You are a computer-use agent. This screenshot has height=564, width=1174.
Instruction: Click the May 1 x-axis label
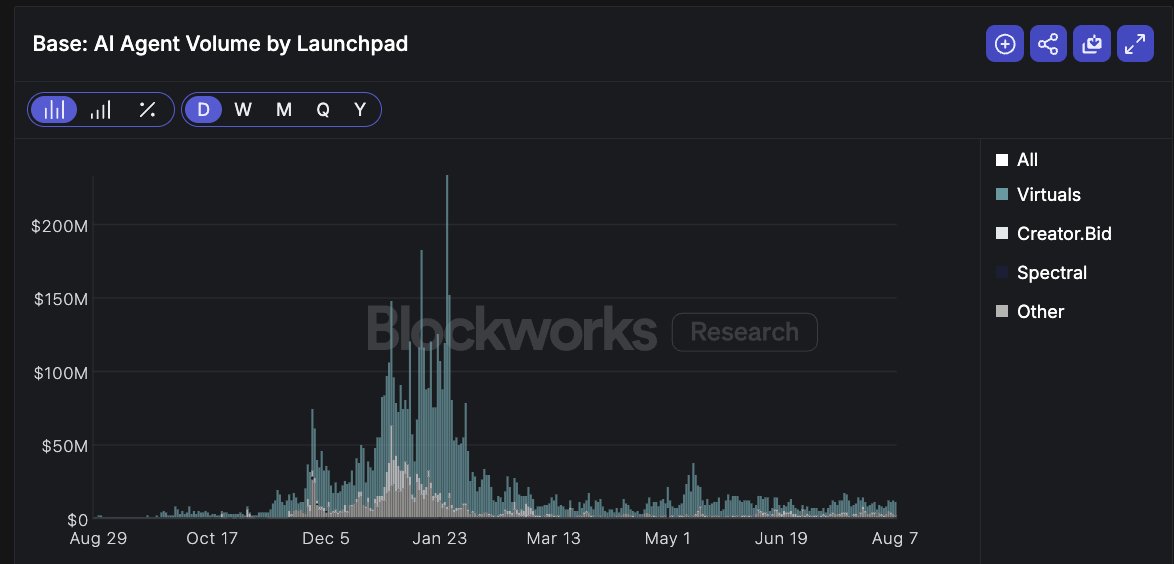coord(667,539)
